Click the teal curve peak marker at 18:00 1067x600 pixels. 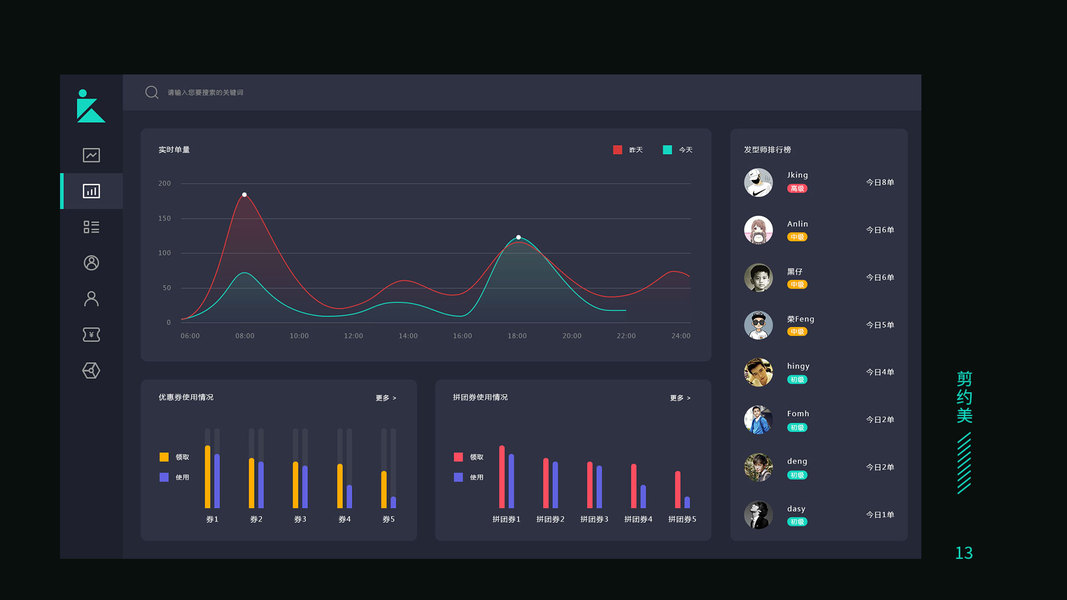click(x=519, y=237)
